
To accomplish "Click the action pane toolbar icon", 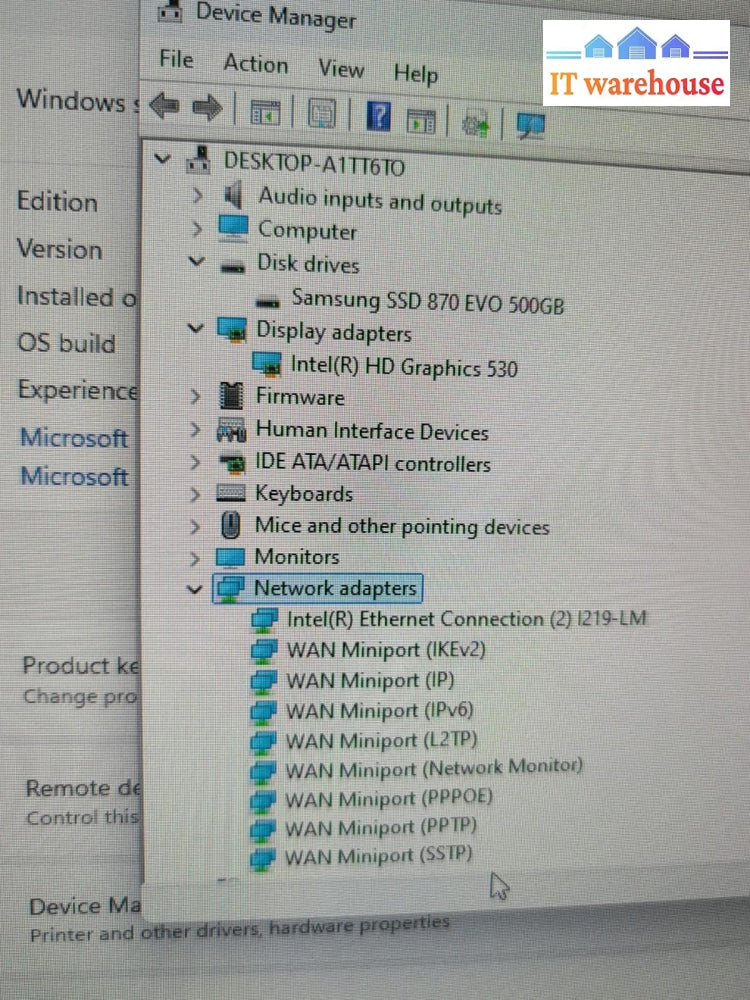I will click(421, 120).
